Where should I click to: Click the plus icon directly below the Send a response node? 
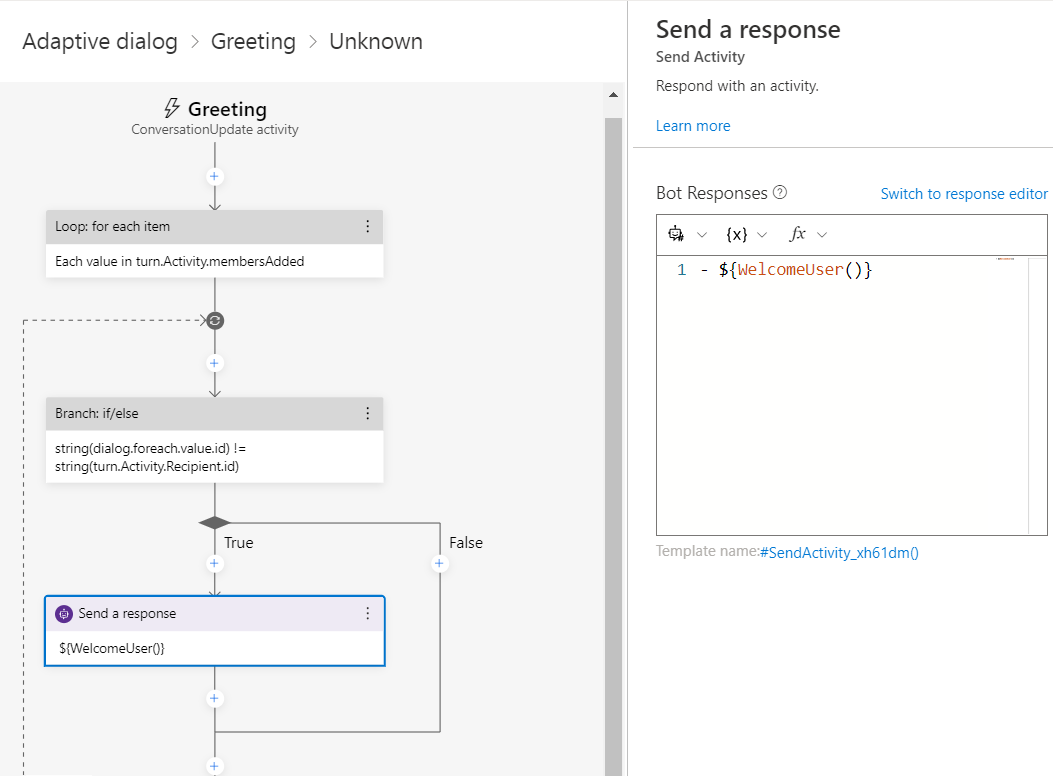(214, 698)
